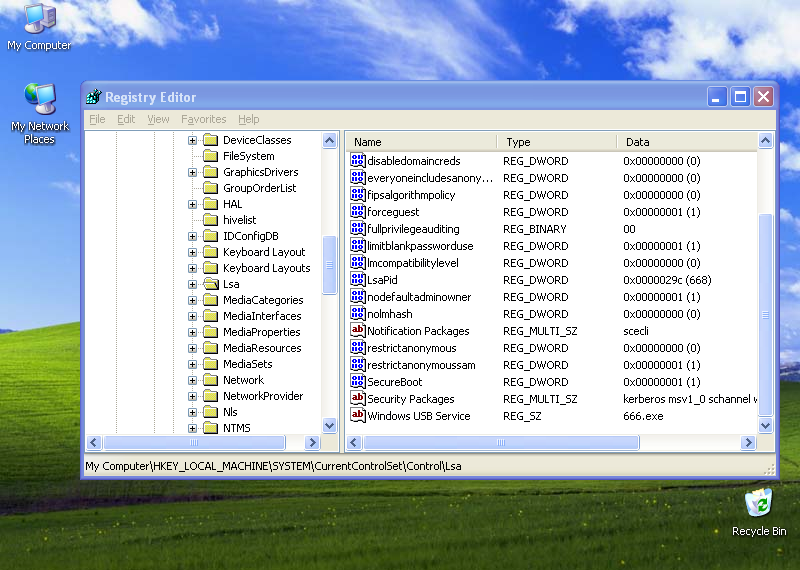Open the Edit menu

pyautogui.click(x=126, y=119)
